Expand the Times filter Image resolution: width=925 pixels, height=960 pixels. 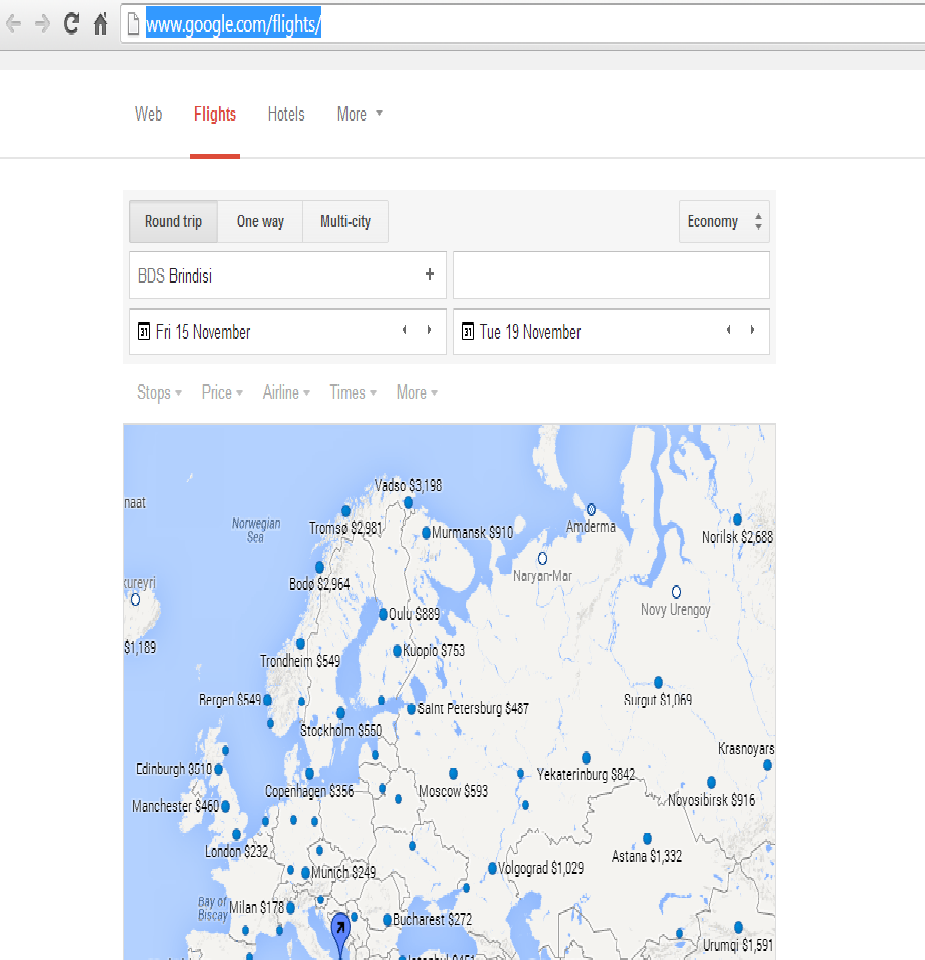coord(353,392)
